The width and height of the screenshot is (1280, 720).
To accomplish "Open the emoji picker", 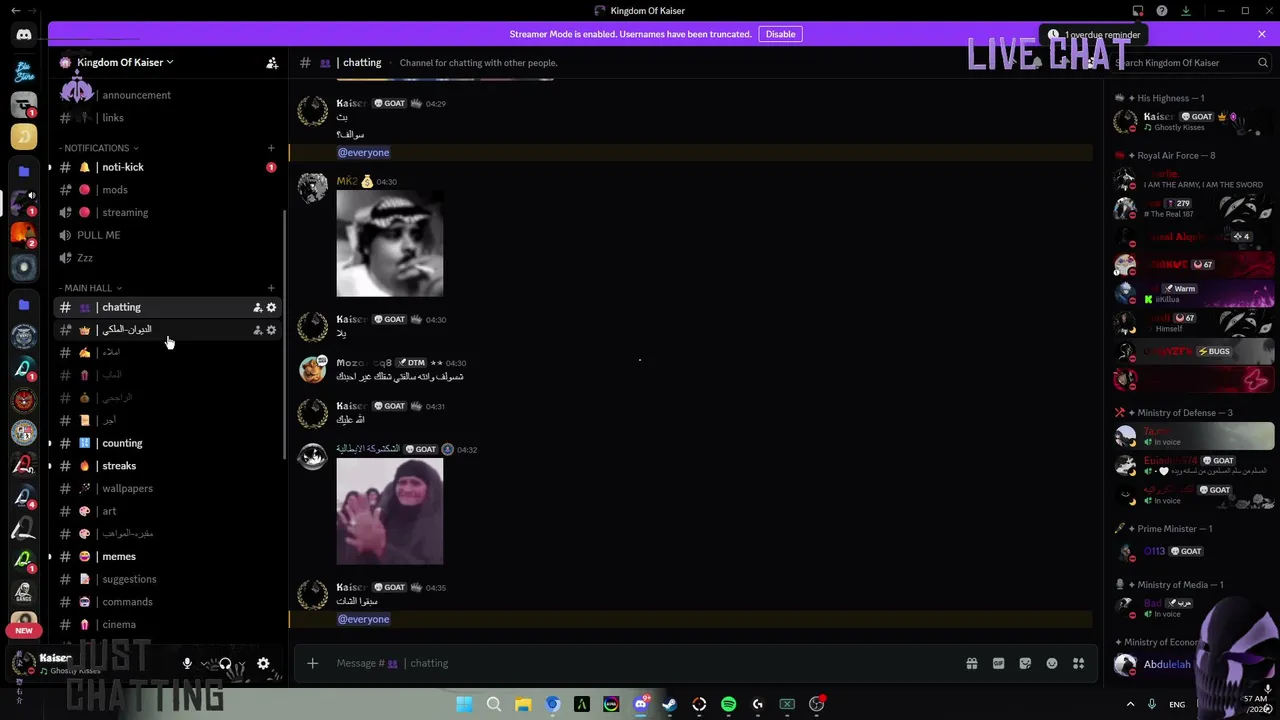I will (1052, 663).
